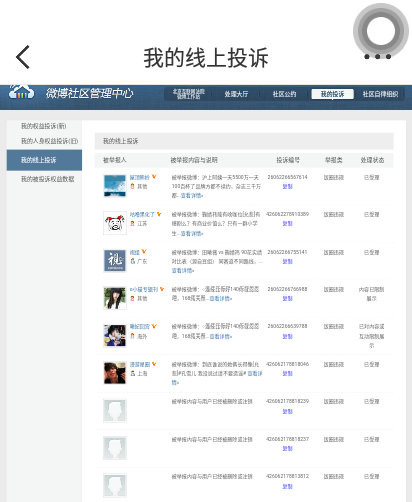This screenshot has height=502, width=412.
Task: Click the username of the 江苏 user
Action: click(x=142, y=214)
